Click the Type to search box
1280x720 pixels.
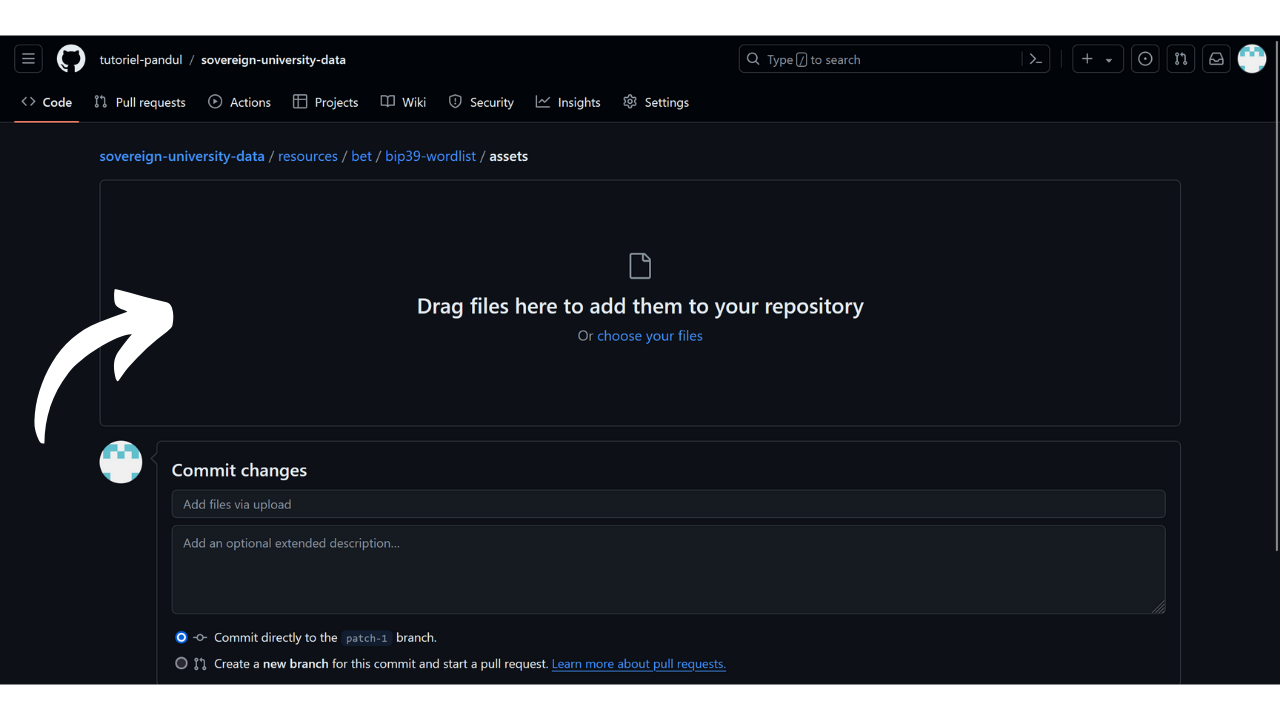pyautogui.click(x=880, y=59)
